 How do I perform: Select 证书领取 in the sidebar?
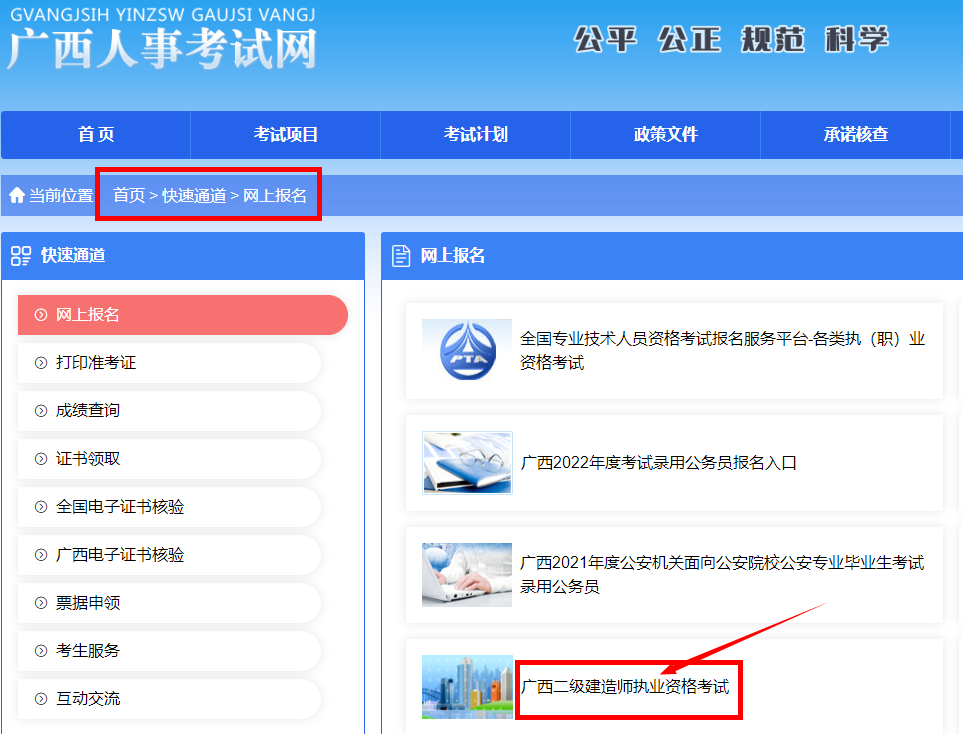90,459
